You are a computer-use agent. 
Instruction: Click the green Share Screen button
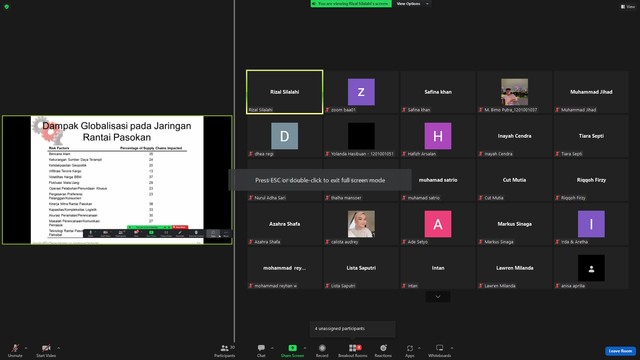[292, 350]
